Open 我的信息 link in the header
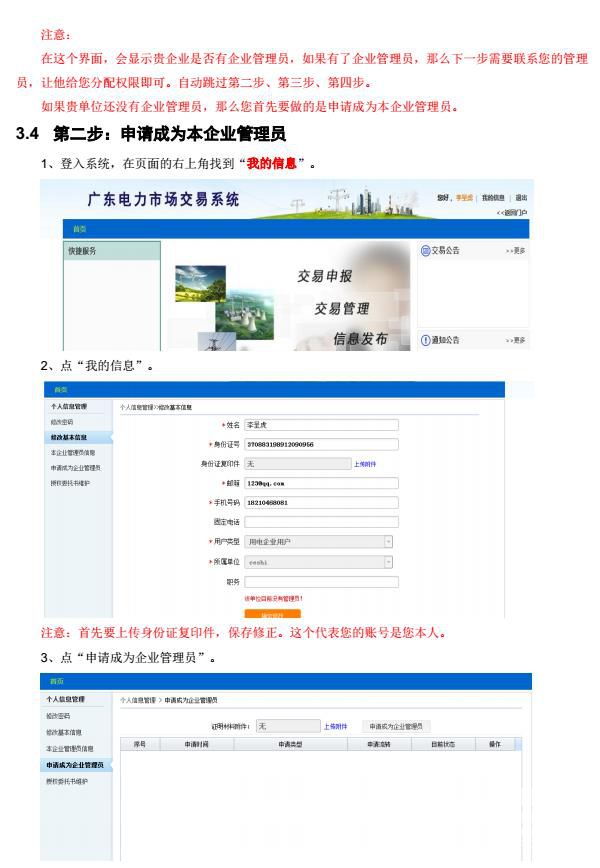This screenshot has height=868, width=600. tap(493, 198)
